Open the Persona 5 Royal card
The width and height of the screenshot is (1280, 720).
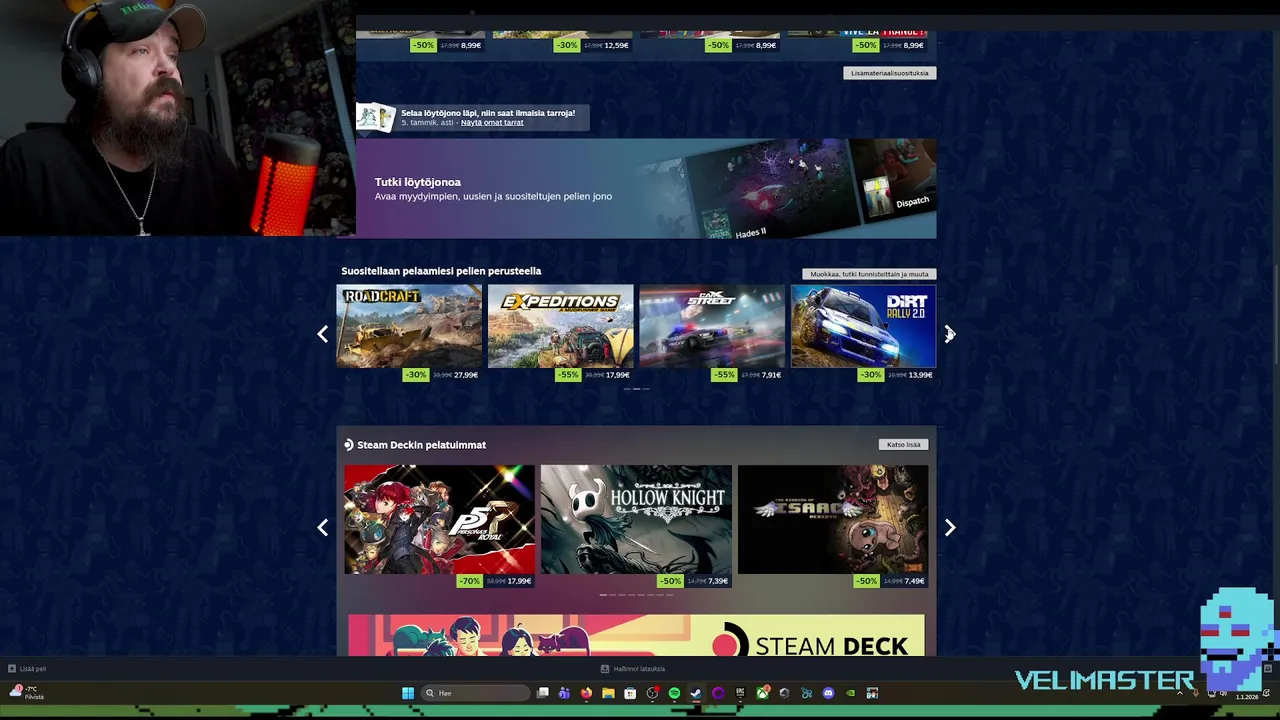(x=440, y=519)
